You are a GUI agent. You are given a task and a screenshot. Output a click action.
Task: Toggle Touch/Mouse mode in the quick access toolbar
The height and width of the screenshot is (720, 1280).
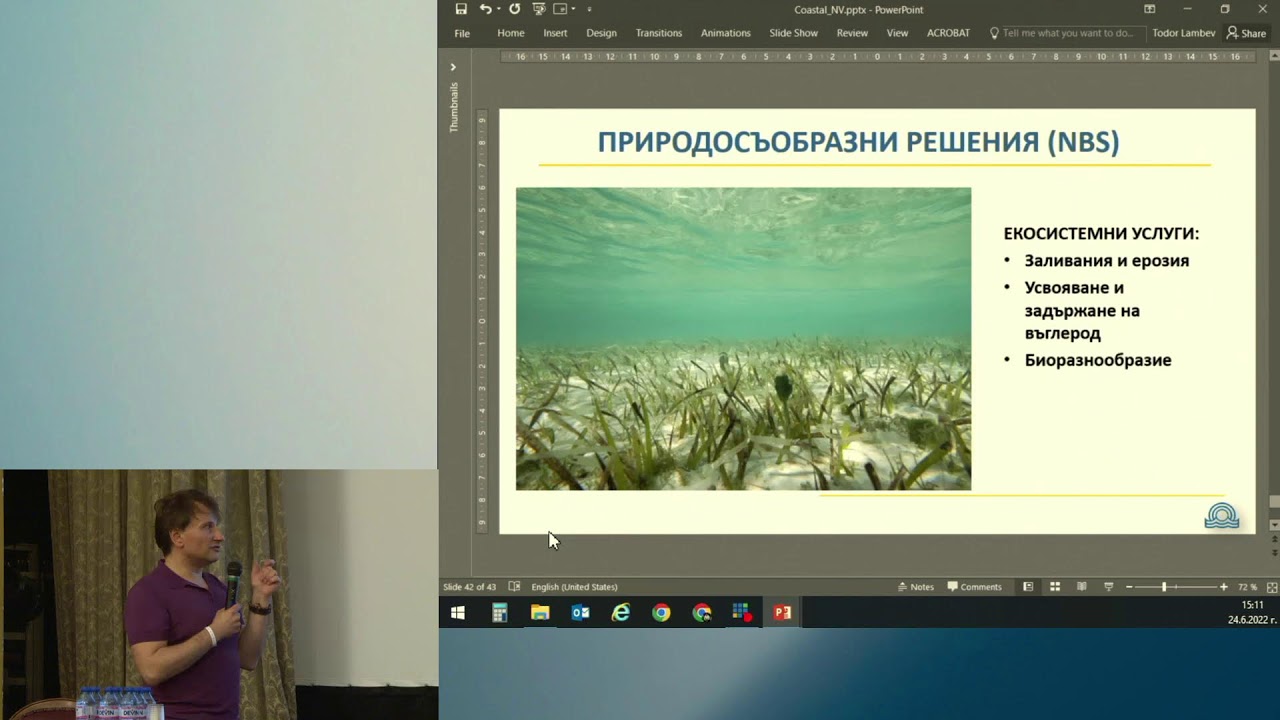pos(560,9)
